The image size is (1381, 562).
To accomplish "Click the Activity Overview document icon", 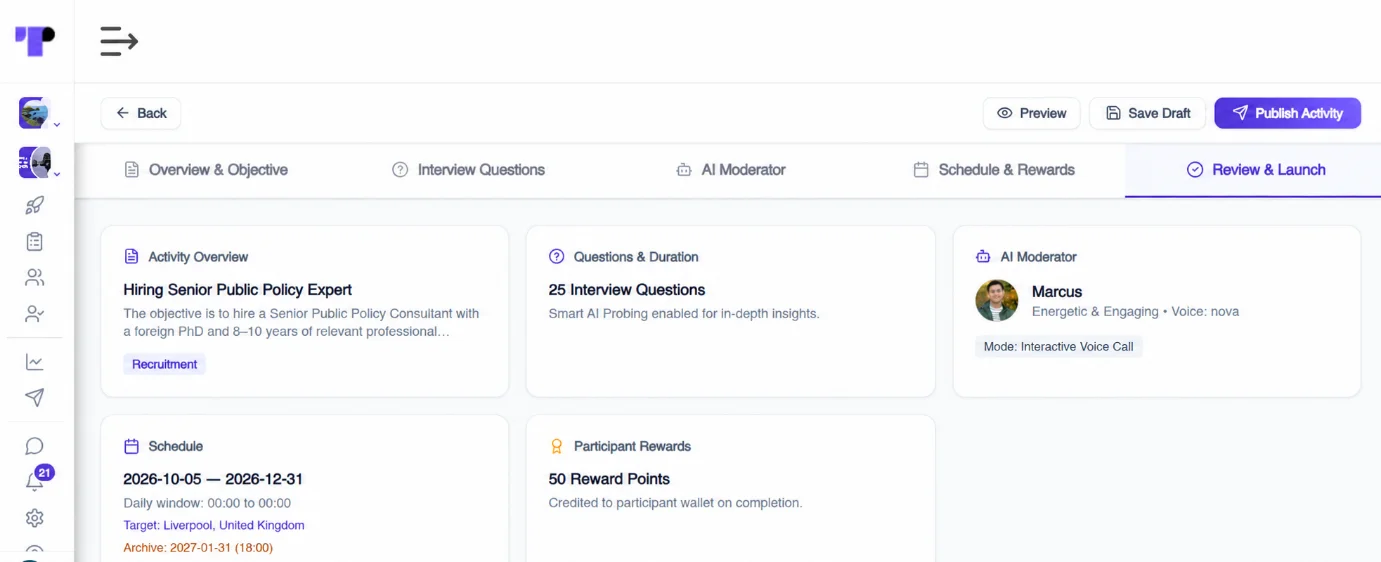I will click(131, 257).
